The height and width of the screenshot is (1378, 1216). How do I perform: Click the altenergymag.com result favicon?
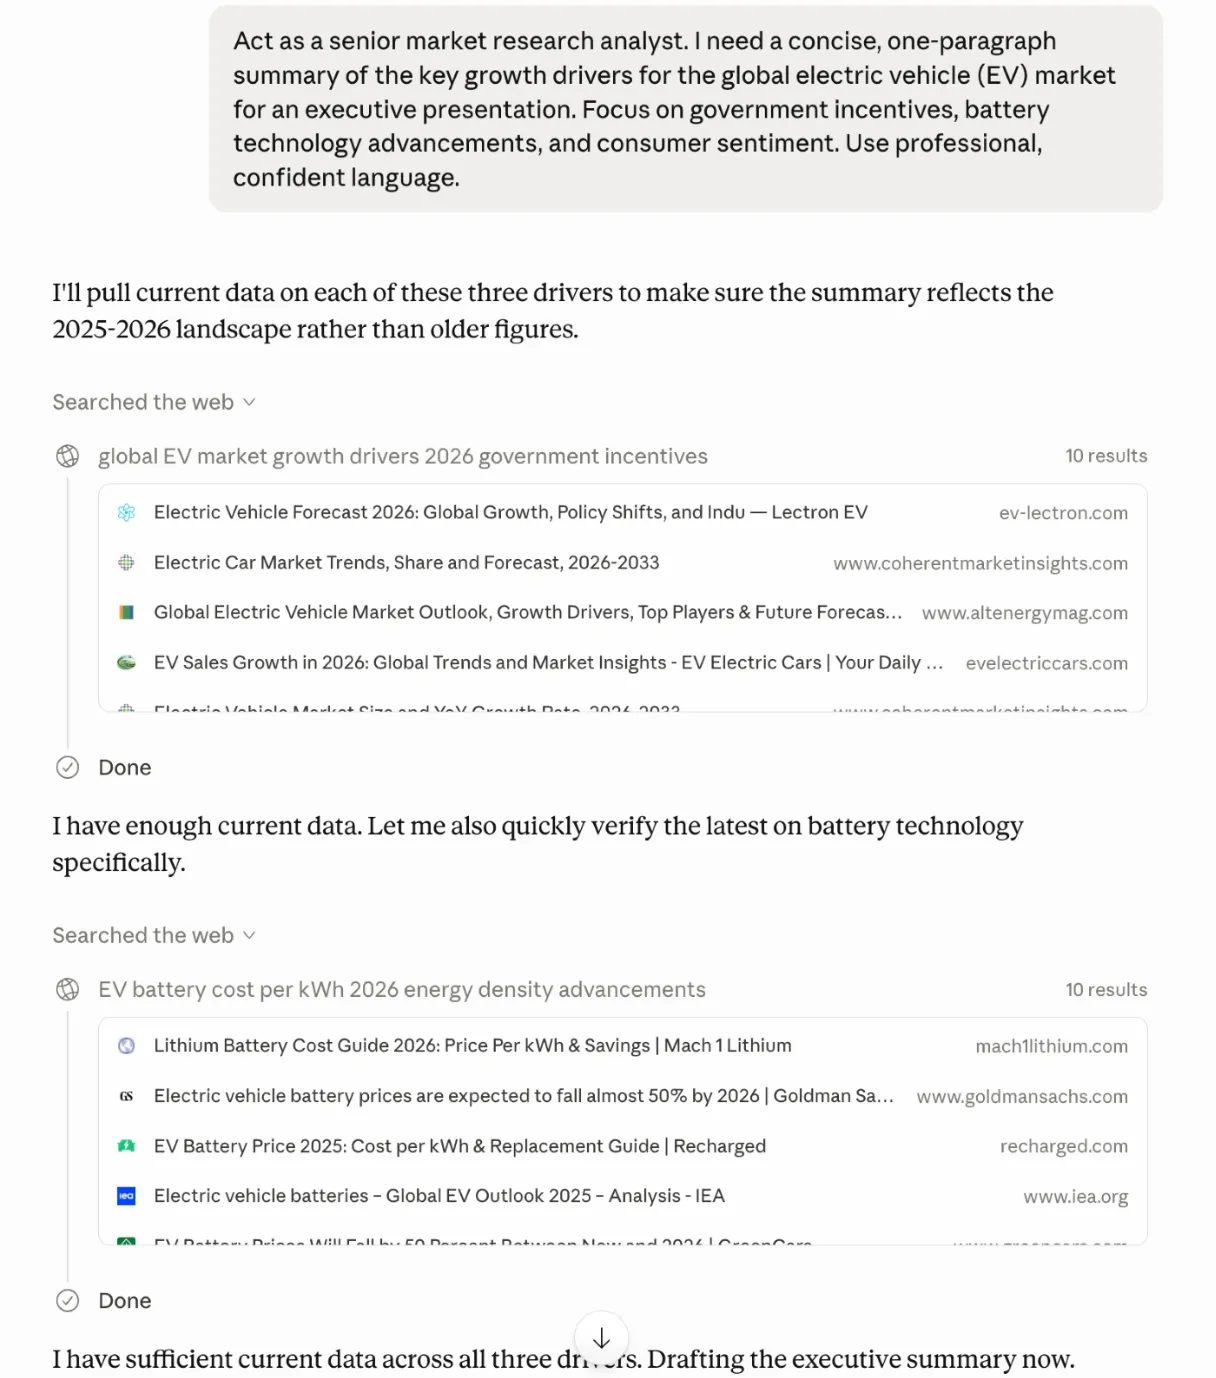pyautogui.click(x=126, y=612)
